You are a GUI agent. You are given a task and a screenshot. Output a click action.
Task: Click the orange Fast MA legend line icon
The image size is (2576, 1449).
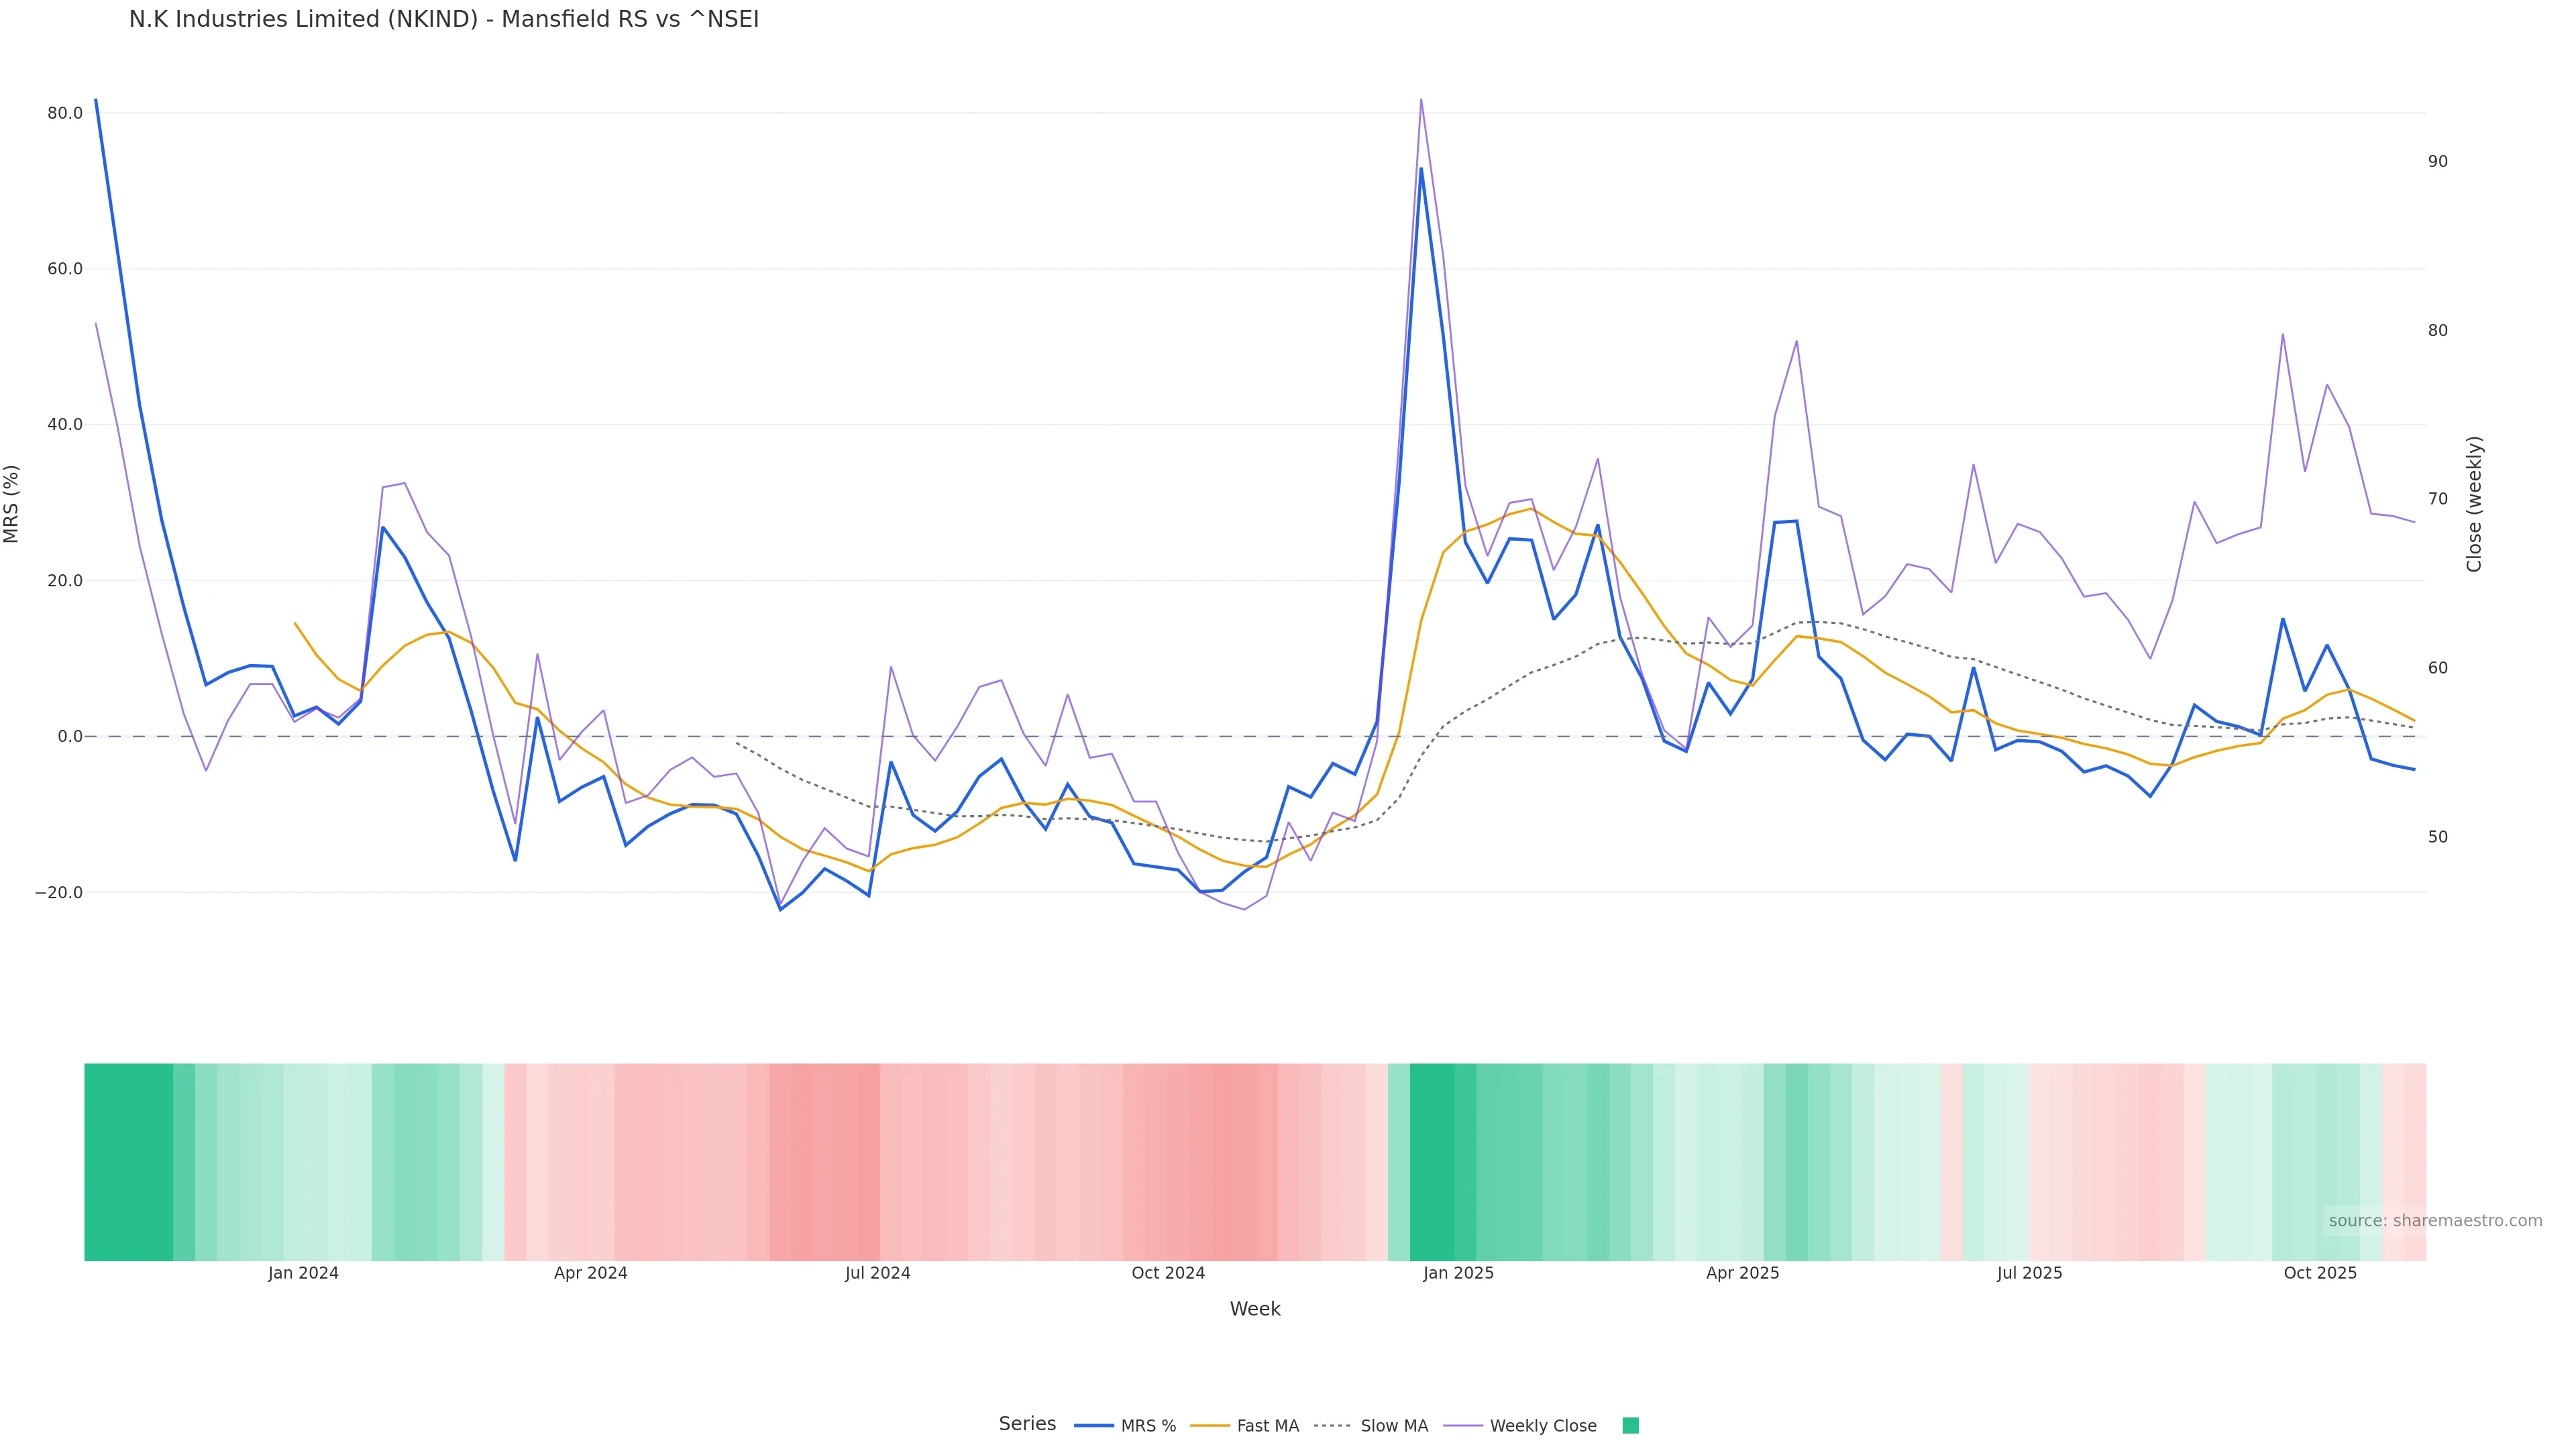(1210, 1426)
